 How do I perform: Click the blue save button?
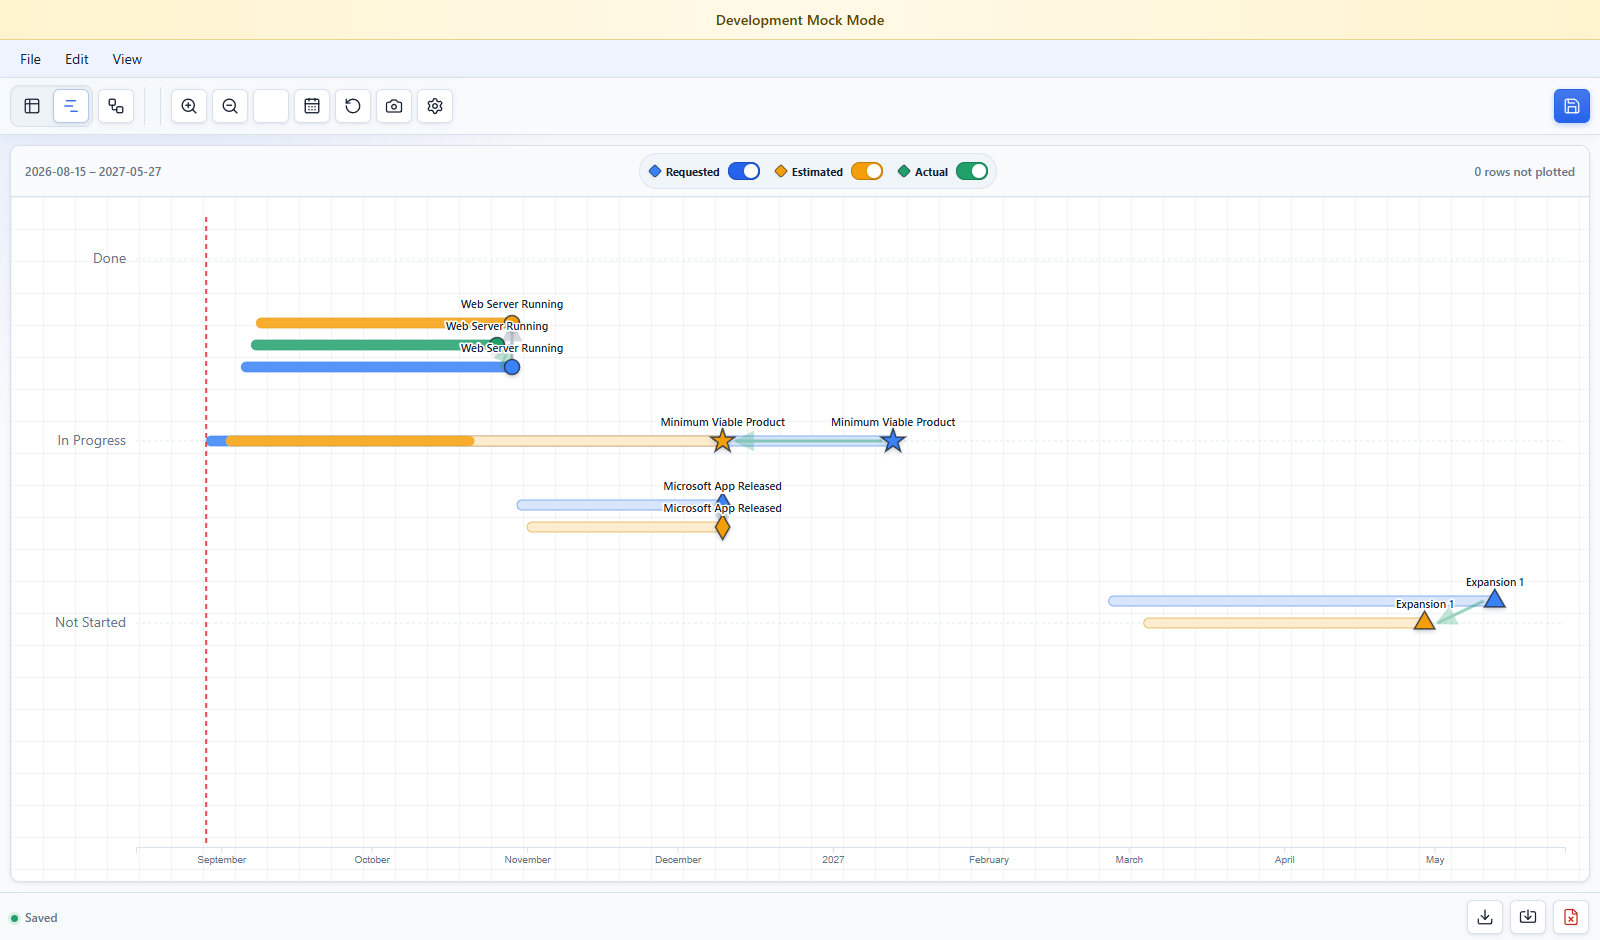tap(1572, 106)
